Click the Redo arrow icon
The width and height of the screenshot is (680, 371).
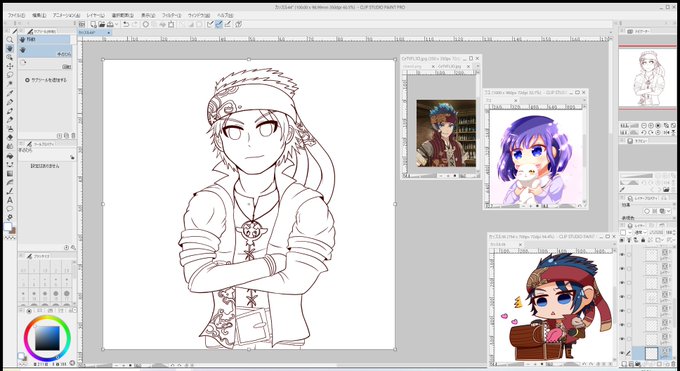pyautogui.click(x=135, y=25)
